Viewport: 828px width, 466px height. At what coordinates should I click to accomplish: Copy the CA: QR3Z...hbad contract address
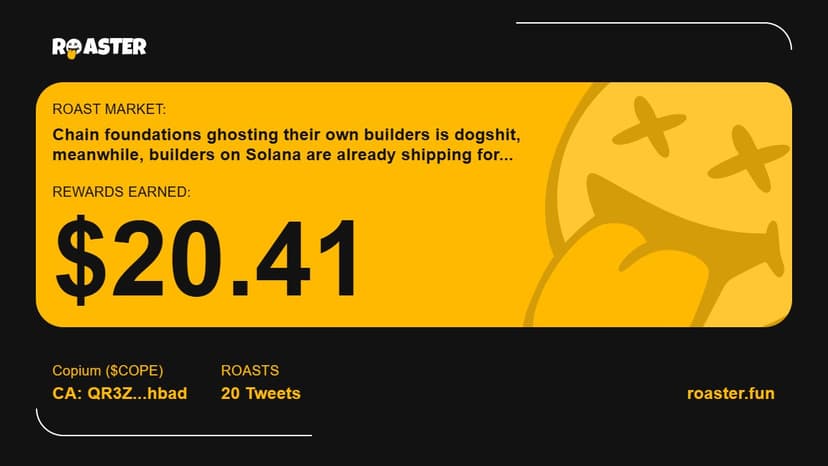[x=119, y=393]
